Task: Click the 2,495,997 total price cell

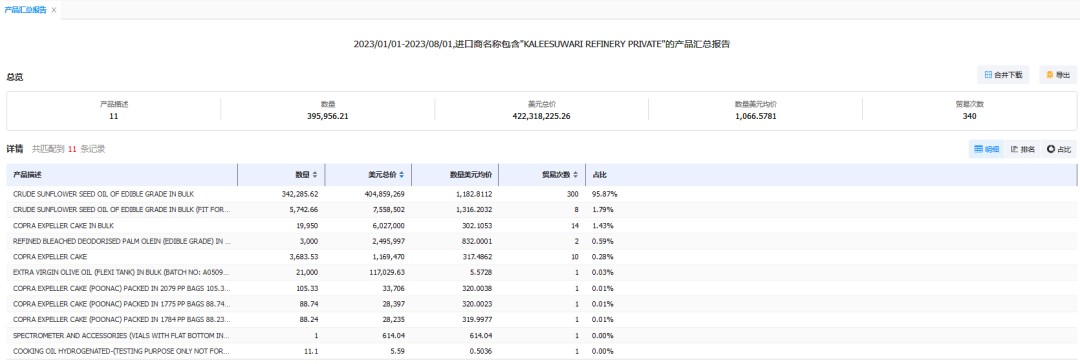Action: (388, 241)
